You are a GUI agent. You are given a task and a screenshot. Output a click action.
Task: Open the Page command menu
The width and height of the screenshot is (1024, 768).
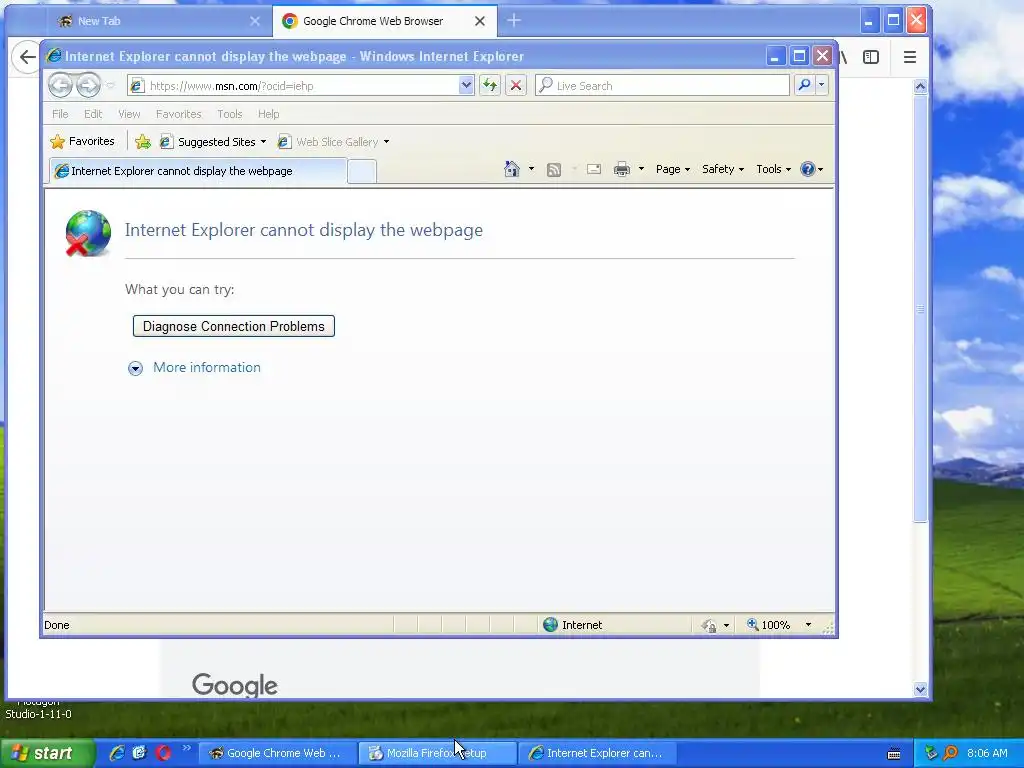(673, 169)
